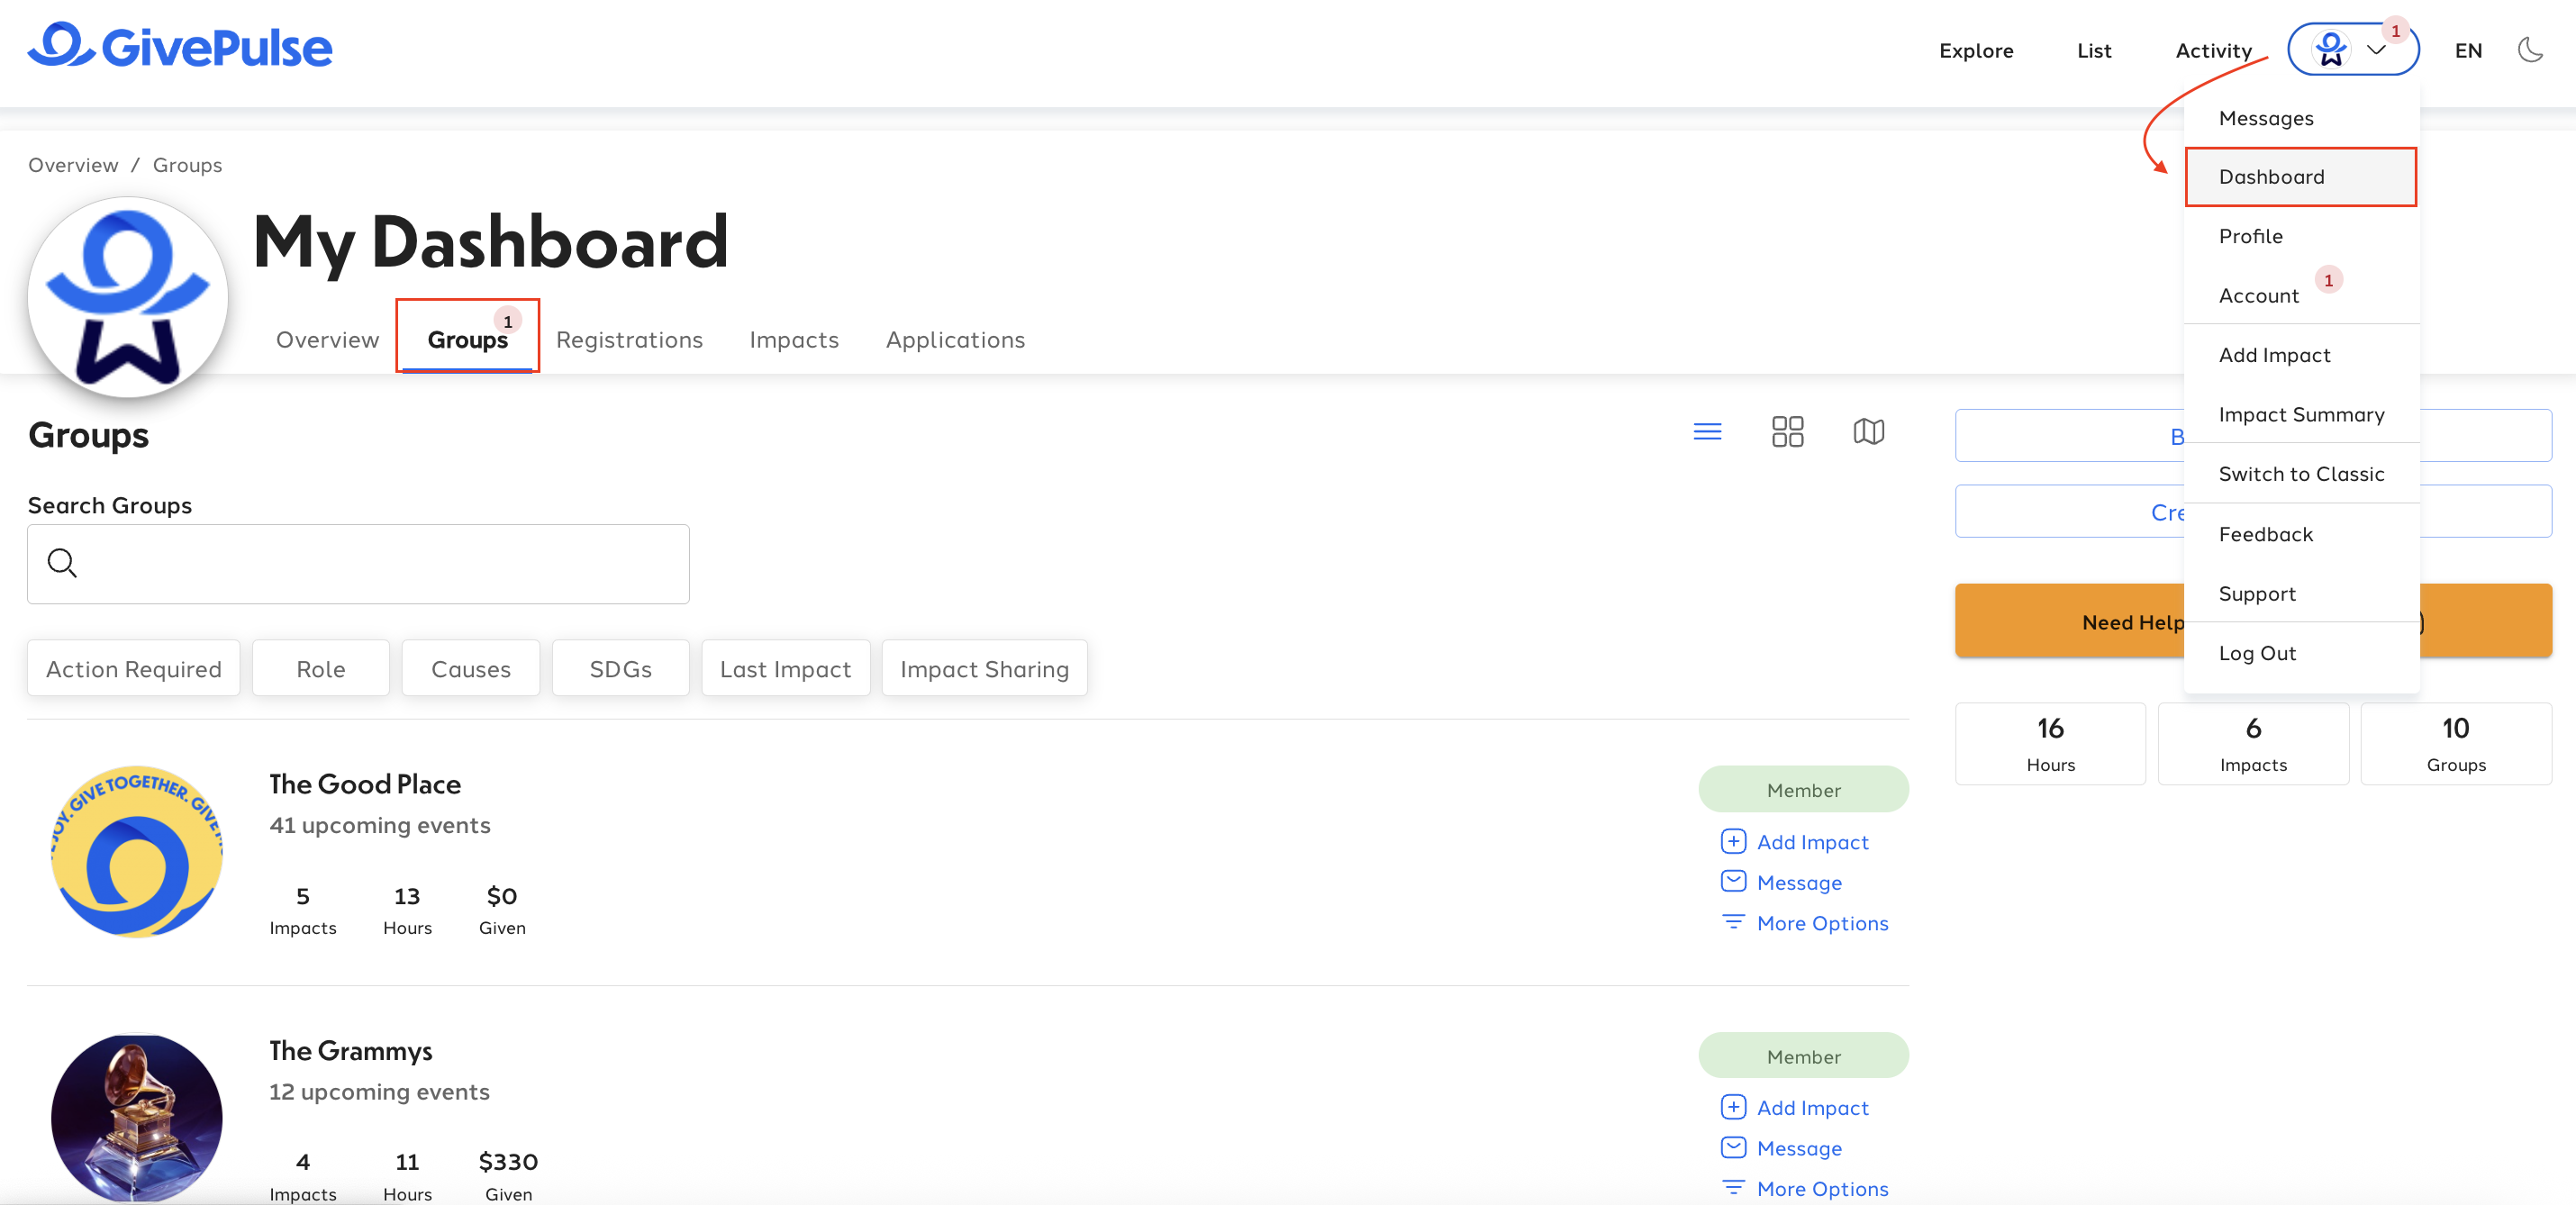Viewport: 2576px width, 1205px height.
Task: Open the Overview tab
Action: 328,340
